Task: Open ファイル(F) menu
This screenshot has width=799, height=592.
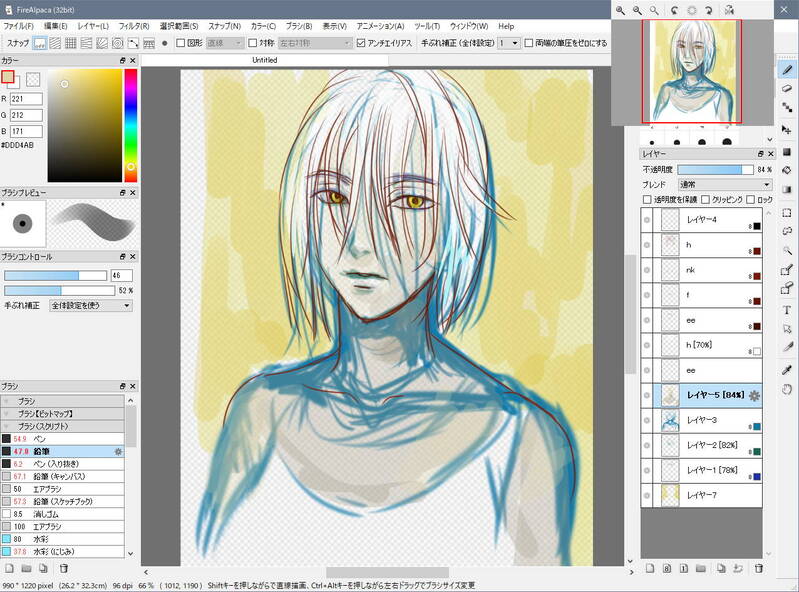Action: coord(18,26)
